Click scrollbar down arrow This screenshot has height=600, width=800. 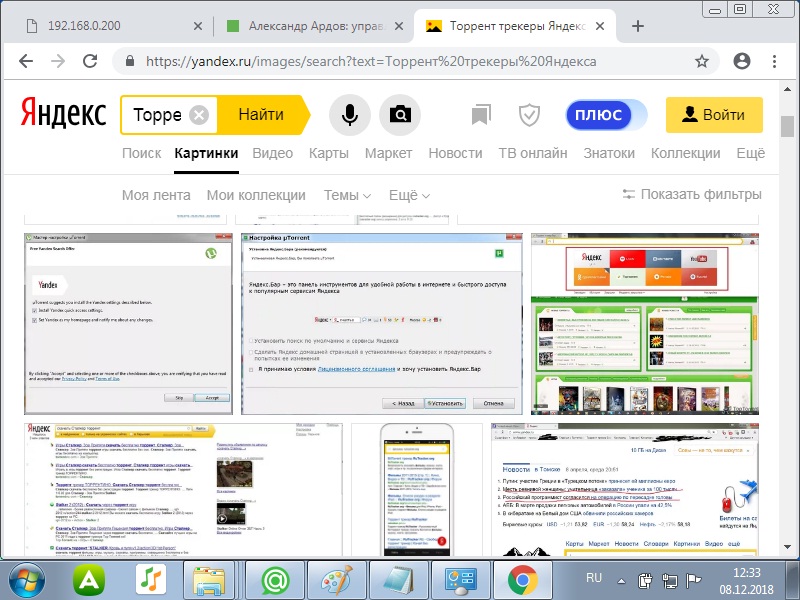click(787, 547)
